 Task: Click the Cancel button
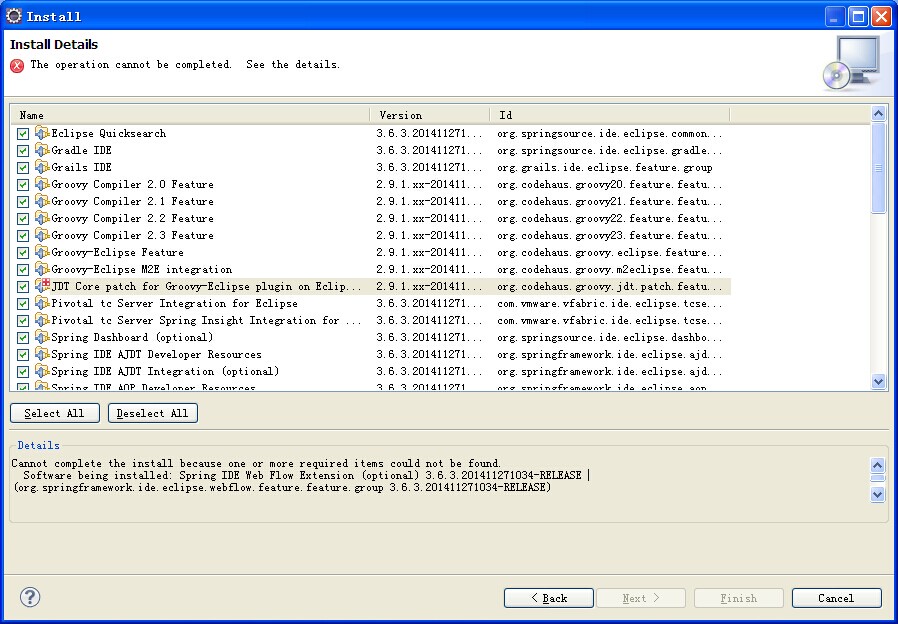click(x=837, y=598)
